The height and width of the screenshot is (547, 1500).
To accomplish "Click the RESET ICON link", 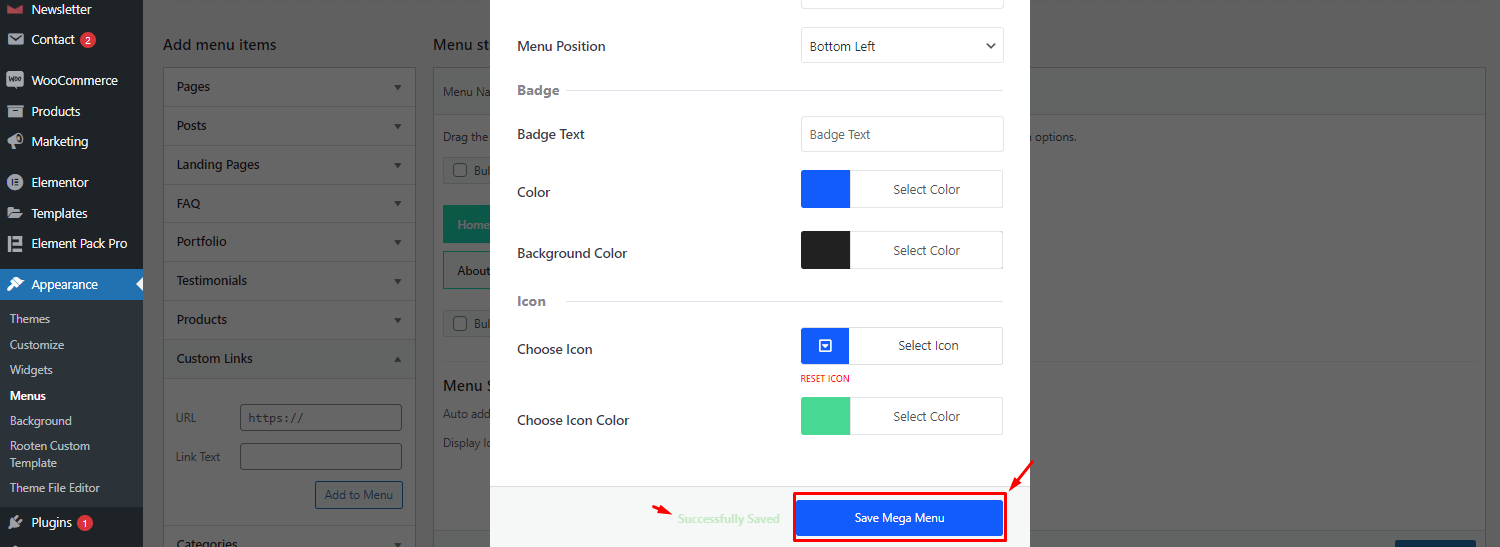I will (825, 379).
